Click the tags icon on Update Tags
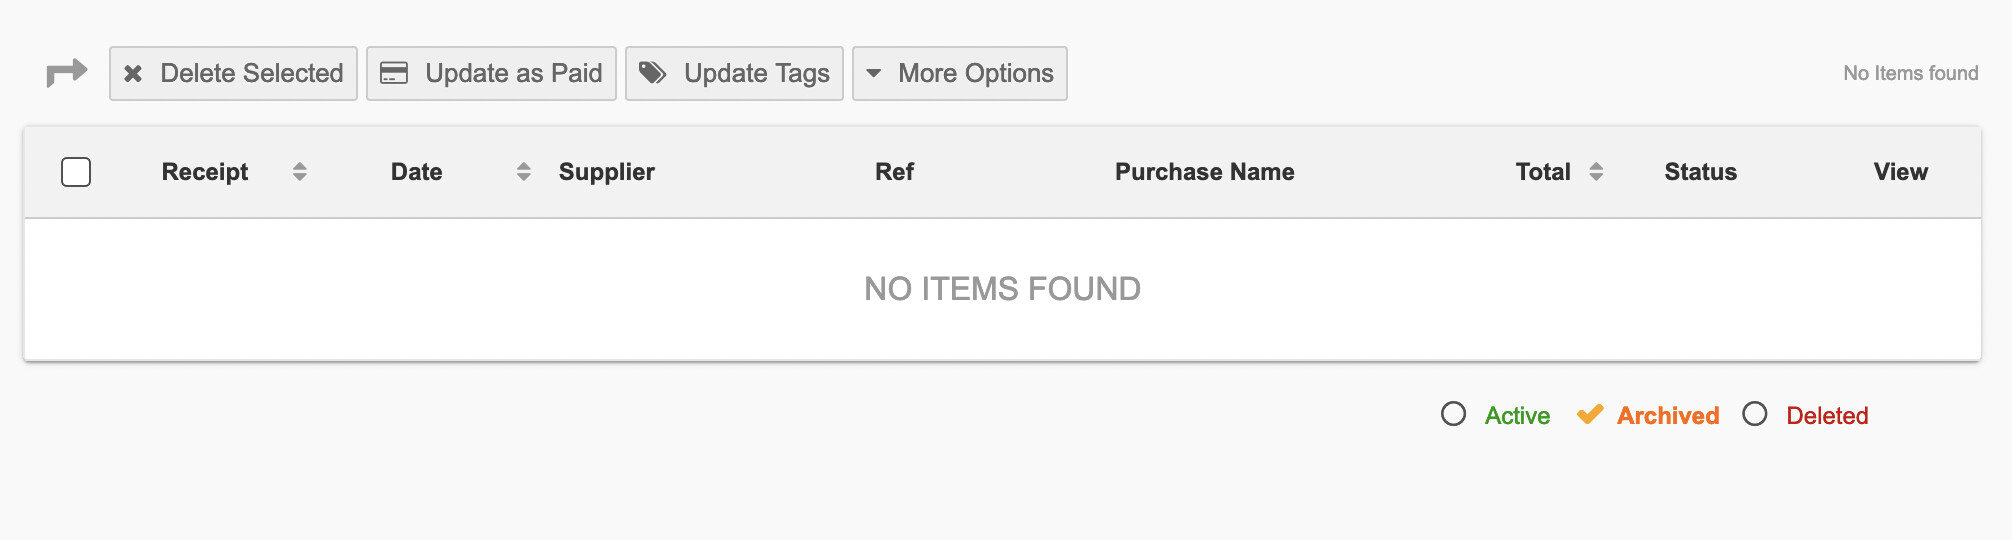Screen dimensions: 2012x540 653,73
